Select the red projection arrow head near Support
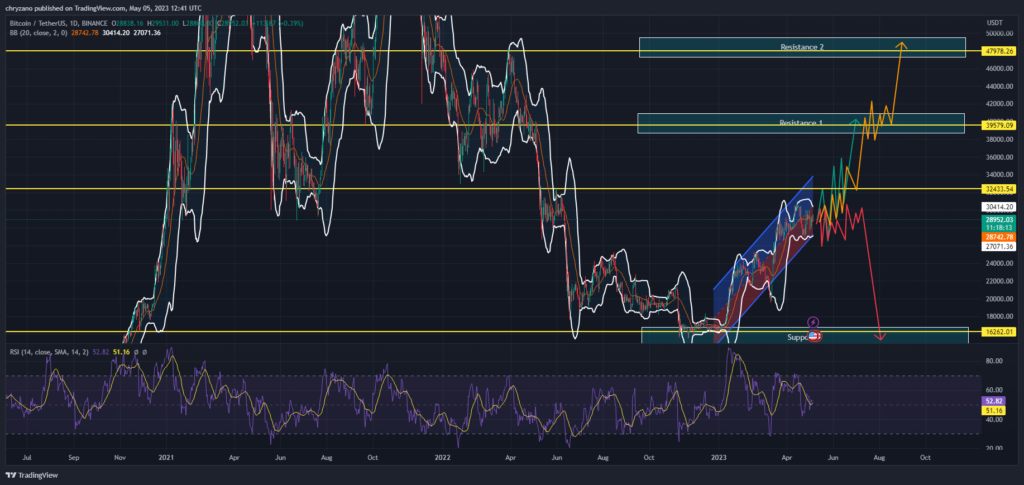This screenshot has width=1024, height=485. point(880,337)
